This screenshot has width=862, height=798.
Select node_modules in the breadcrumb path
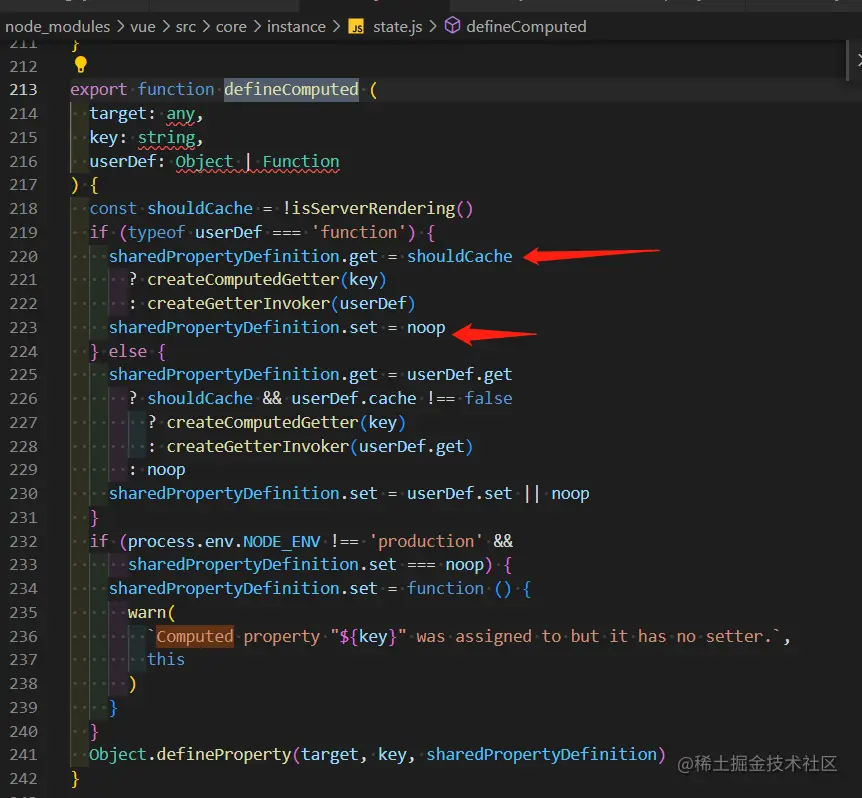click(58, 26)
